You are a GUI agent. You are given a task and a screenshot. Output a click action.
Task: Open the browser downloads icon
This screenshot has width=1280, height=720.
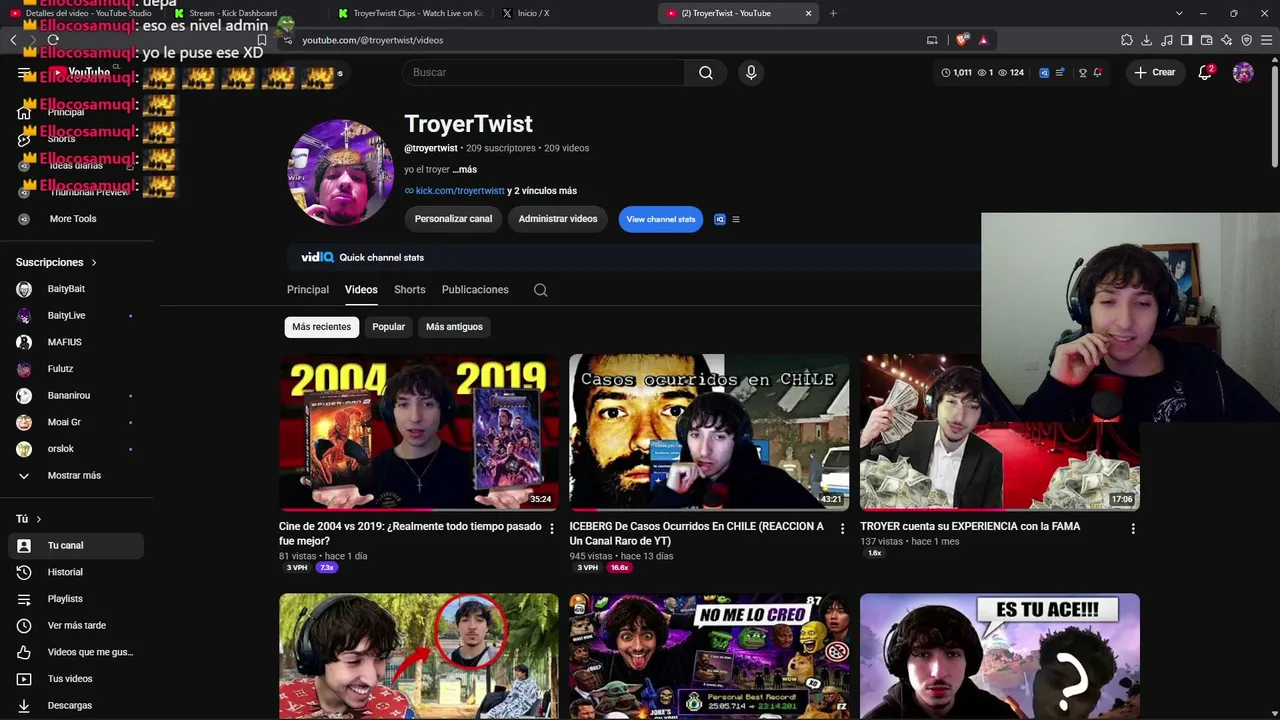1147,40
